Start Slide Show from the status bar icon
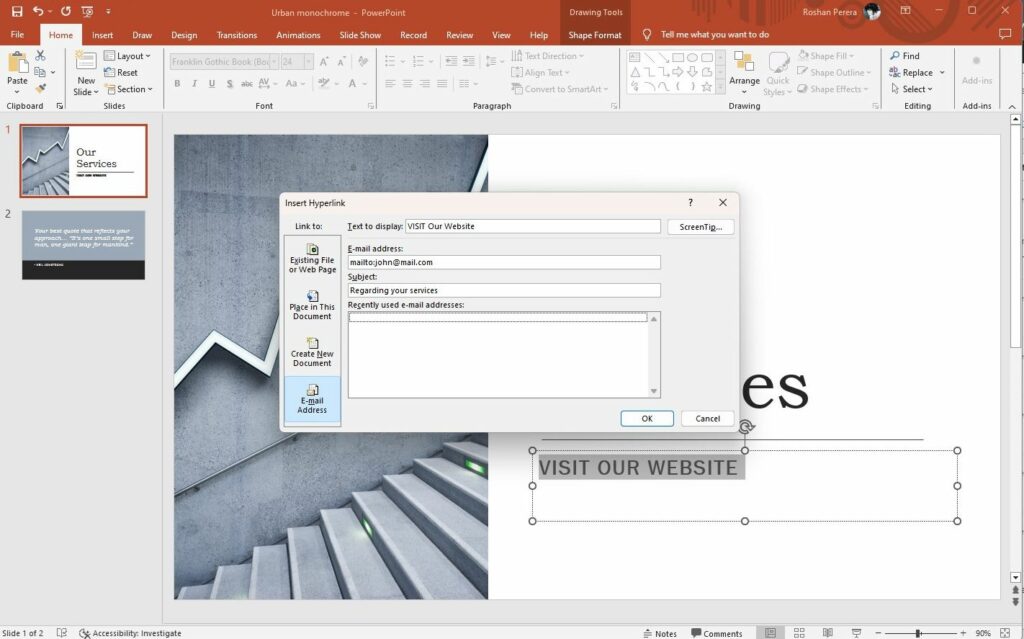This screenshot has height=639, width=1024. (856, 632)
